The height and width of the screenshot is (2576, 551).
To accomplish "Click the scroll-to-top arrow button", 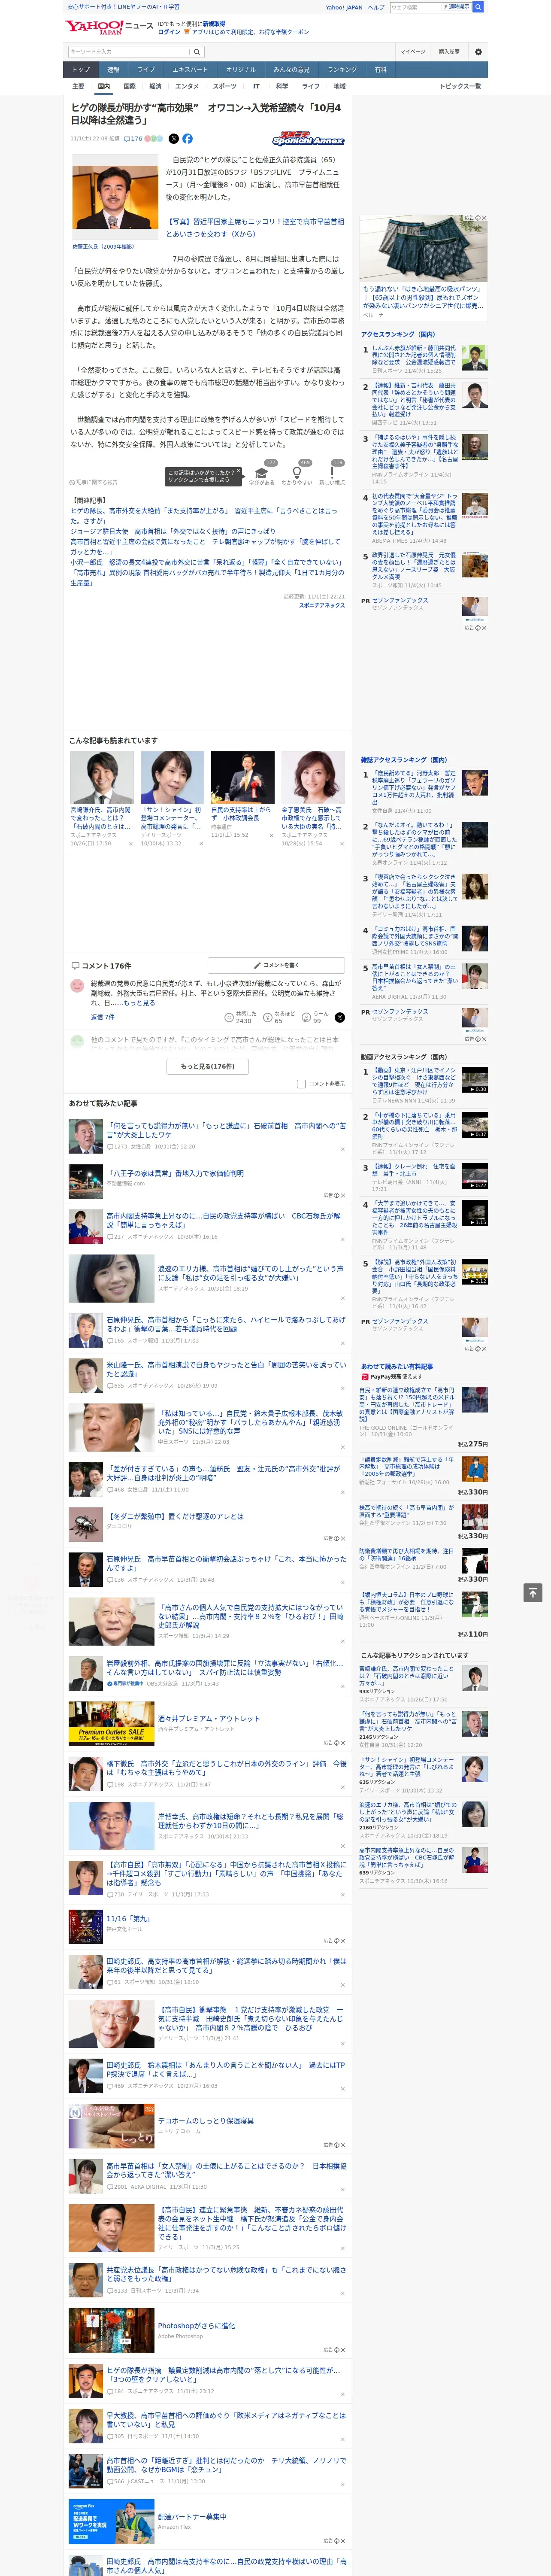I will click(533, 1592).
